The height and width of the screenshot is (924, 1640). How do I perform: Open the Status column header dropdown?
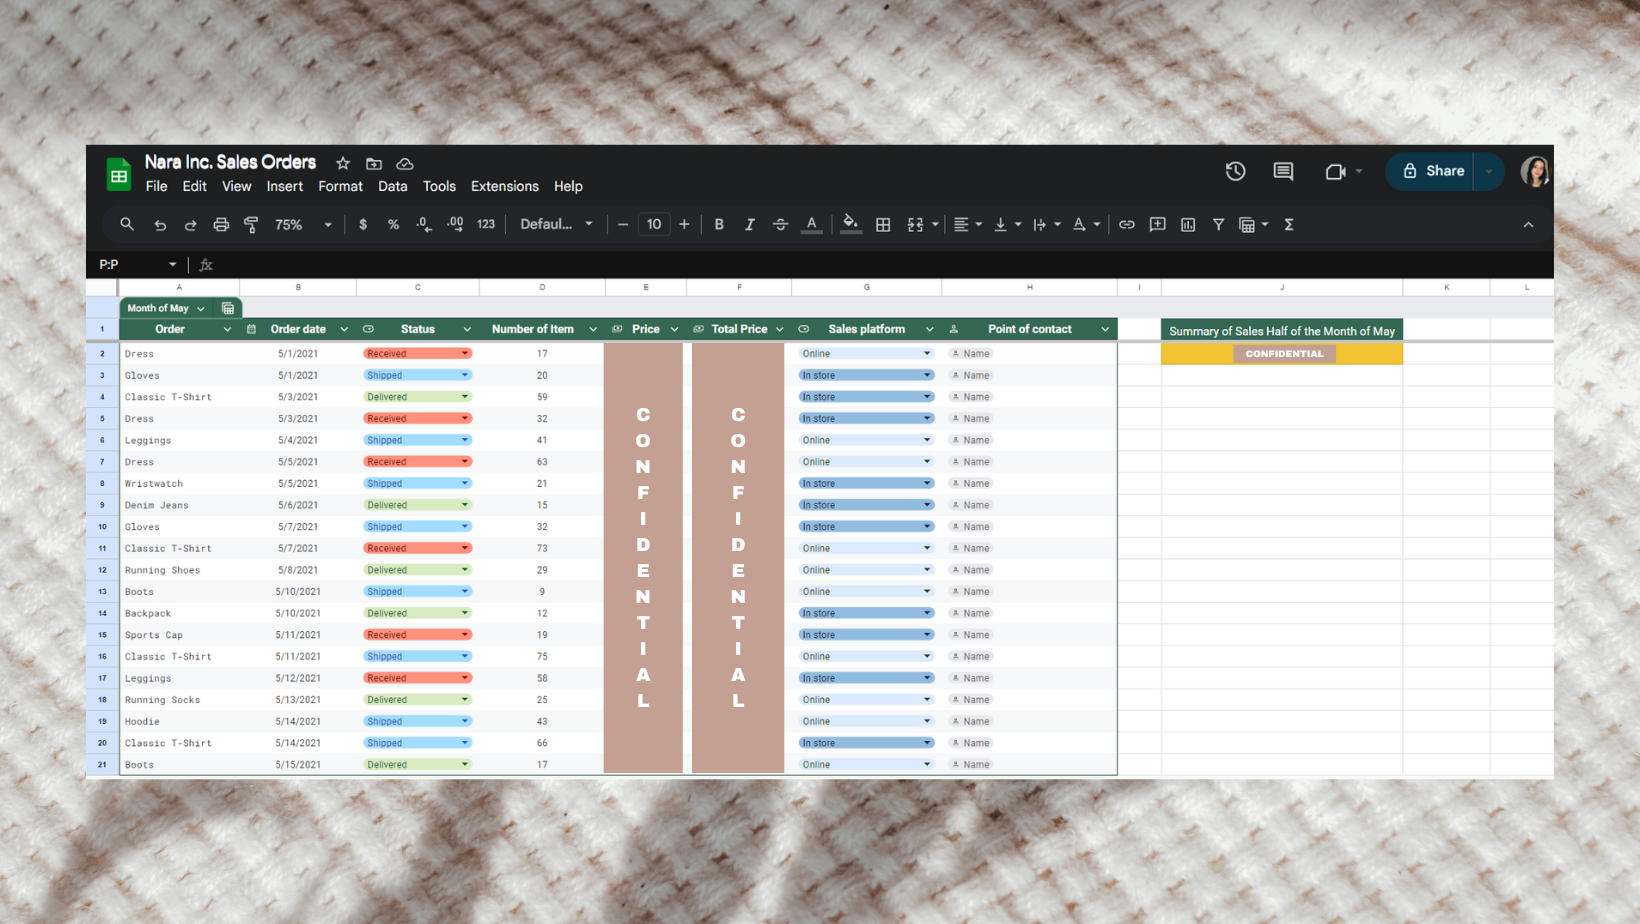coord(467,329)
